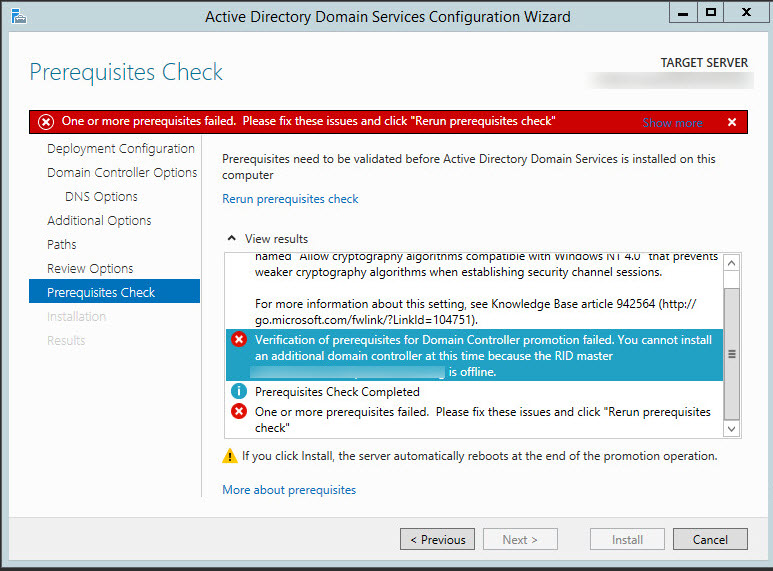This screenshot has height=571, width=773.
Task: Click the yellow warning icon about reboot
Action: (230, 456)
